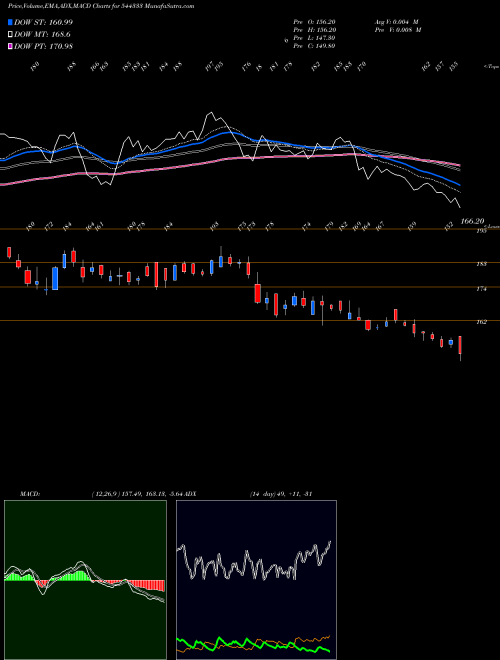Viewport: 500px width, 660px height.
Task: Select the 'DOW MT: 168.6' label
Action: 42,35
